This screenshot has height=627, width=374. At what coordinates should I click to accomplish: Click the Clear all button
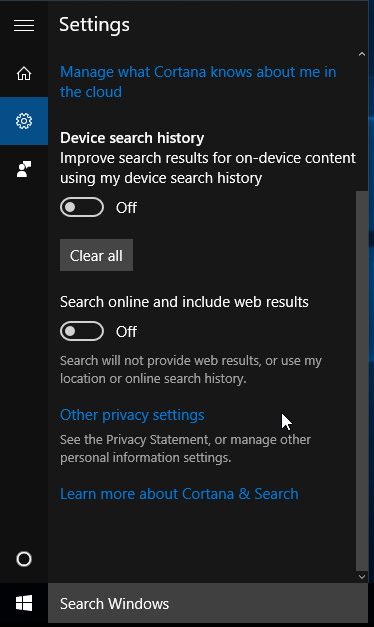[x=96, y=255]
